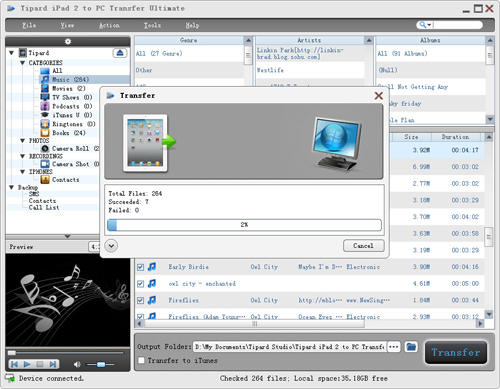This screenshot has width=500, height=389.
Task: Select All (27 Genre) entry
Action: point(159,53)
